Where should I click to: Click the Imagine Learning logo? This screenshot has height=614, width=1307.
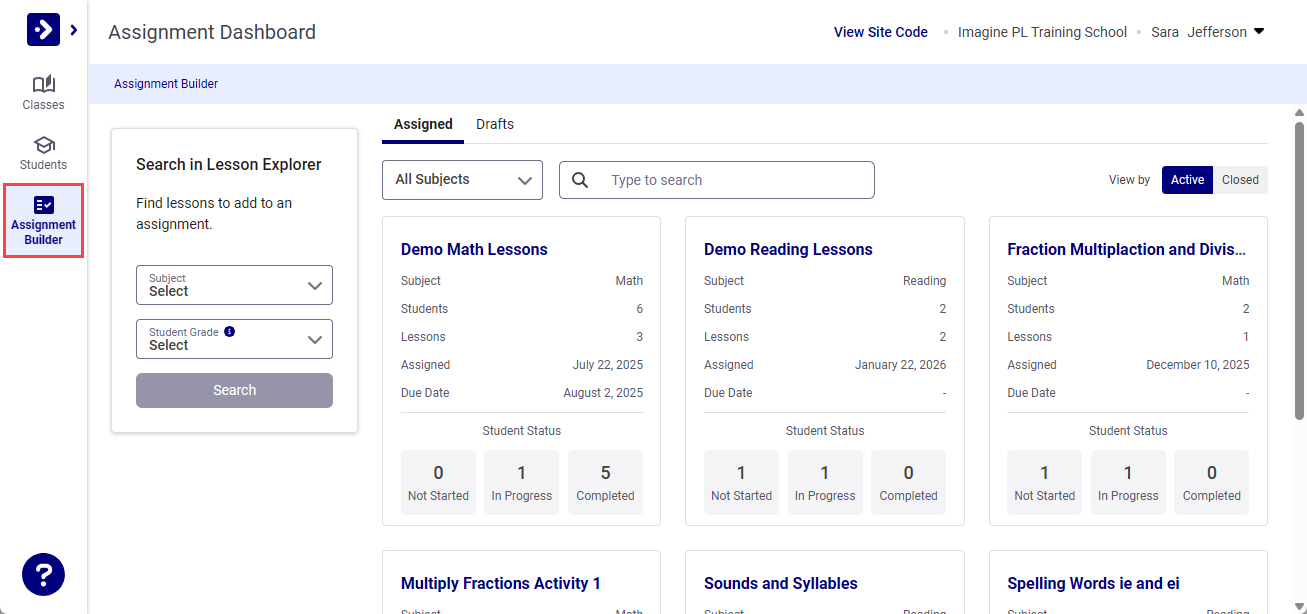coord(42,29)
